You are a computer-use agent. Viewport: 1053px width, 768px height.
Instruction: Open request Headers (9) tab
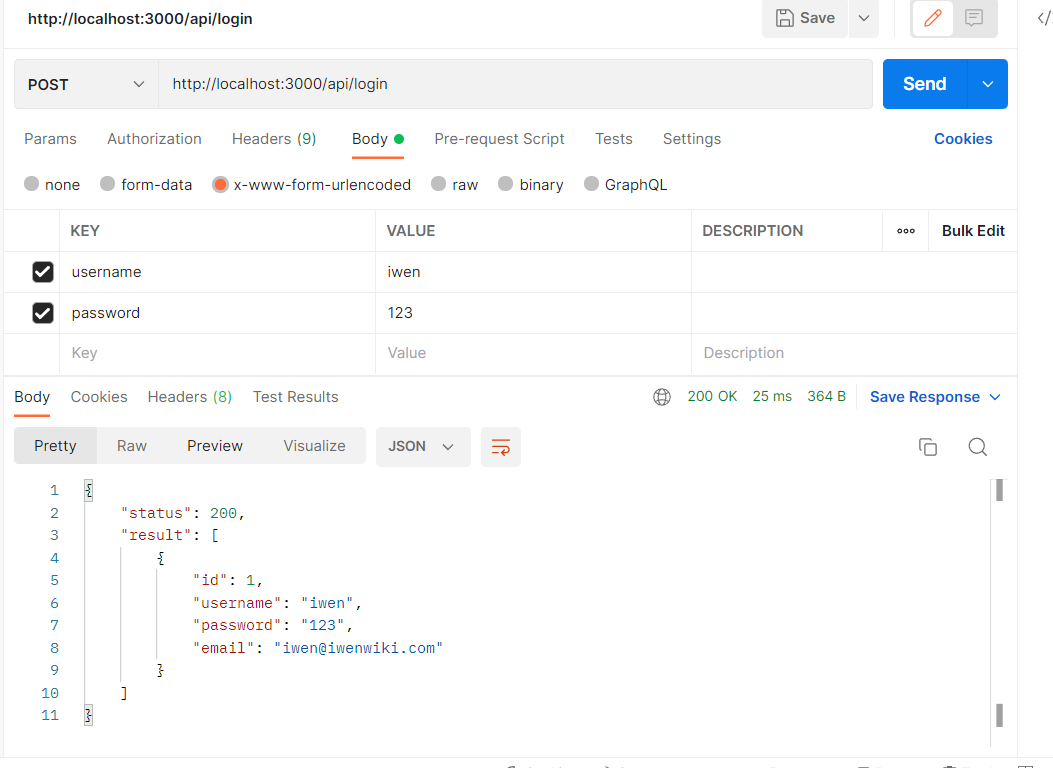click(274, 139)
